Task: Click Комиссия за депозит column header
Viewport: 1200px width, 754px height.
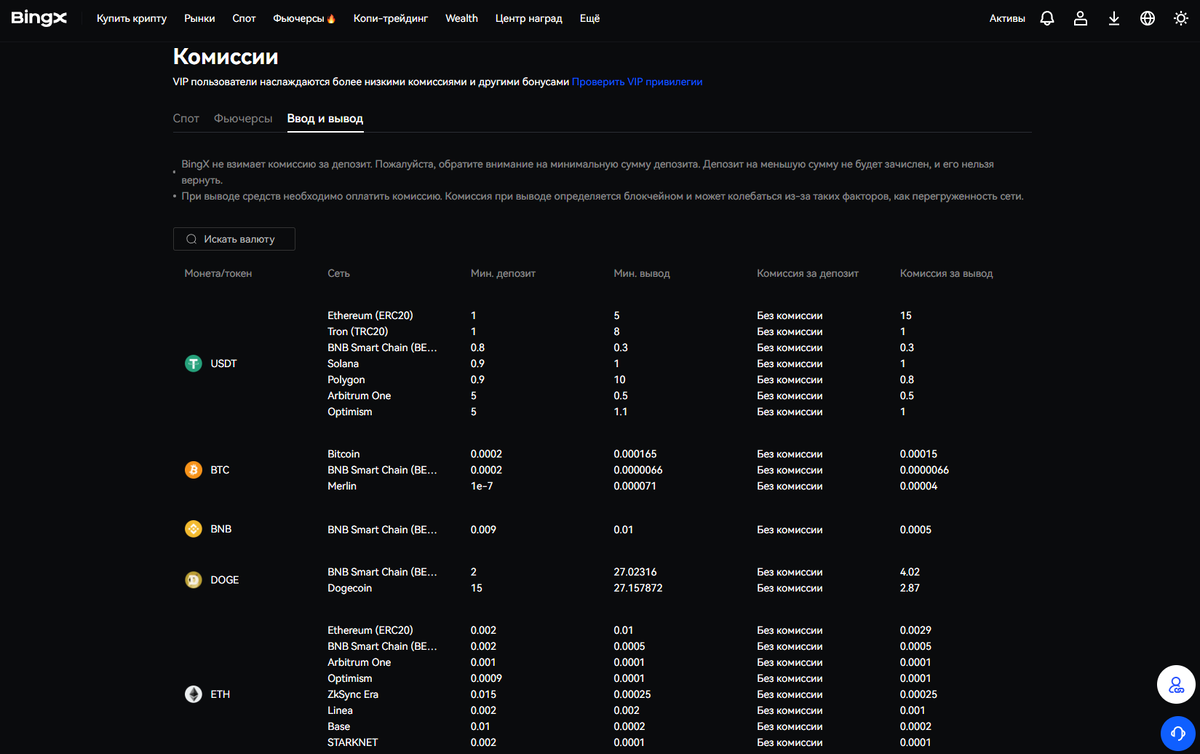Action: 808,273
